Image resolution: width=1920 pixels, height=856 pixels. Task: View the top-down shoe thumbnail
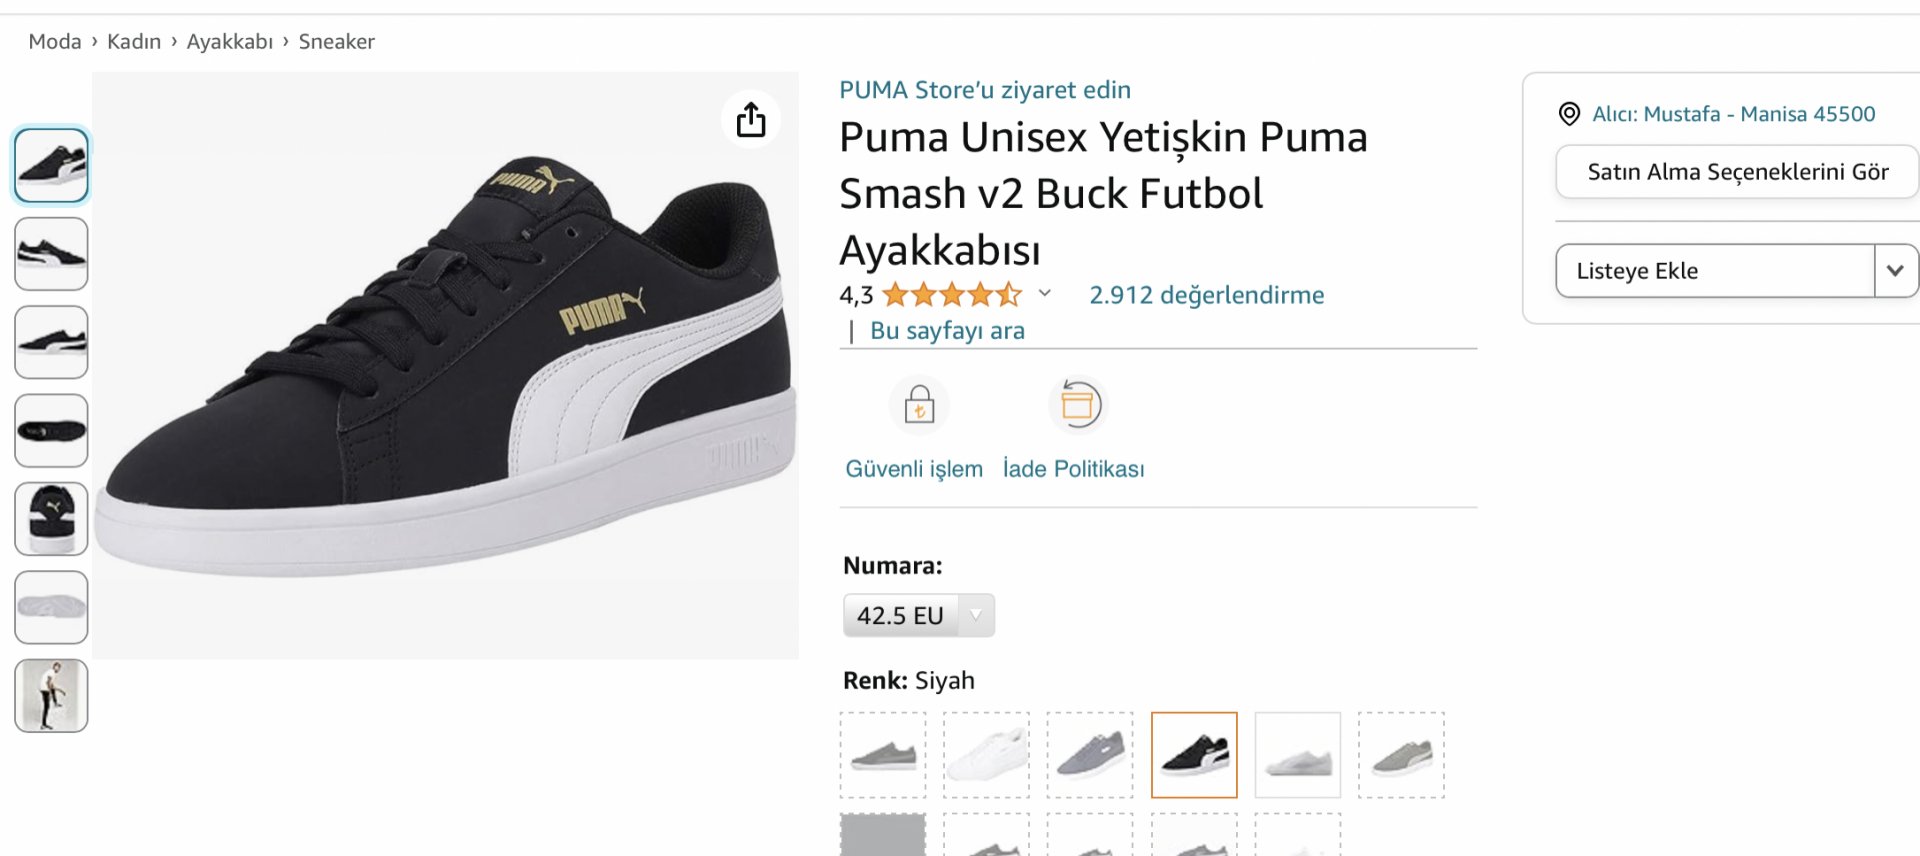pyautogui.click(x=51, y=431)
